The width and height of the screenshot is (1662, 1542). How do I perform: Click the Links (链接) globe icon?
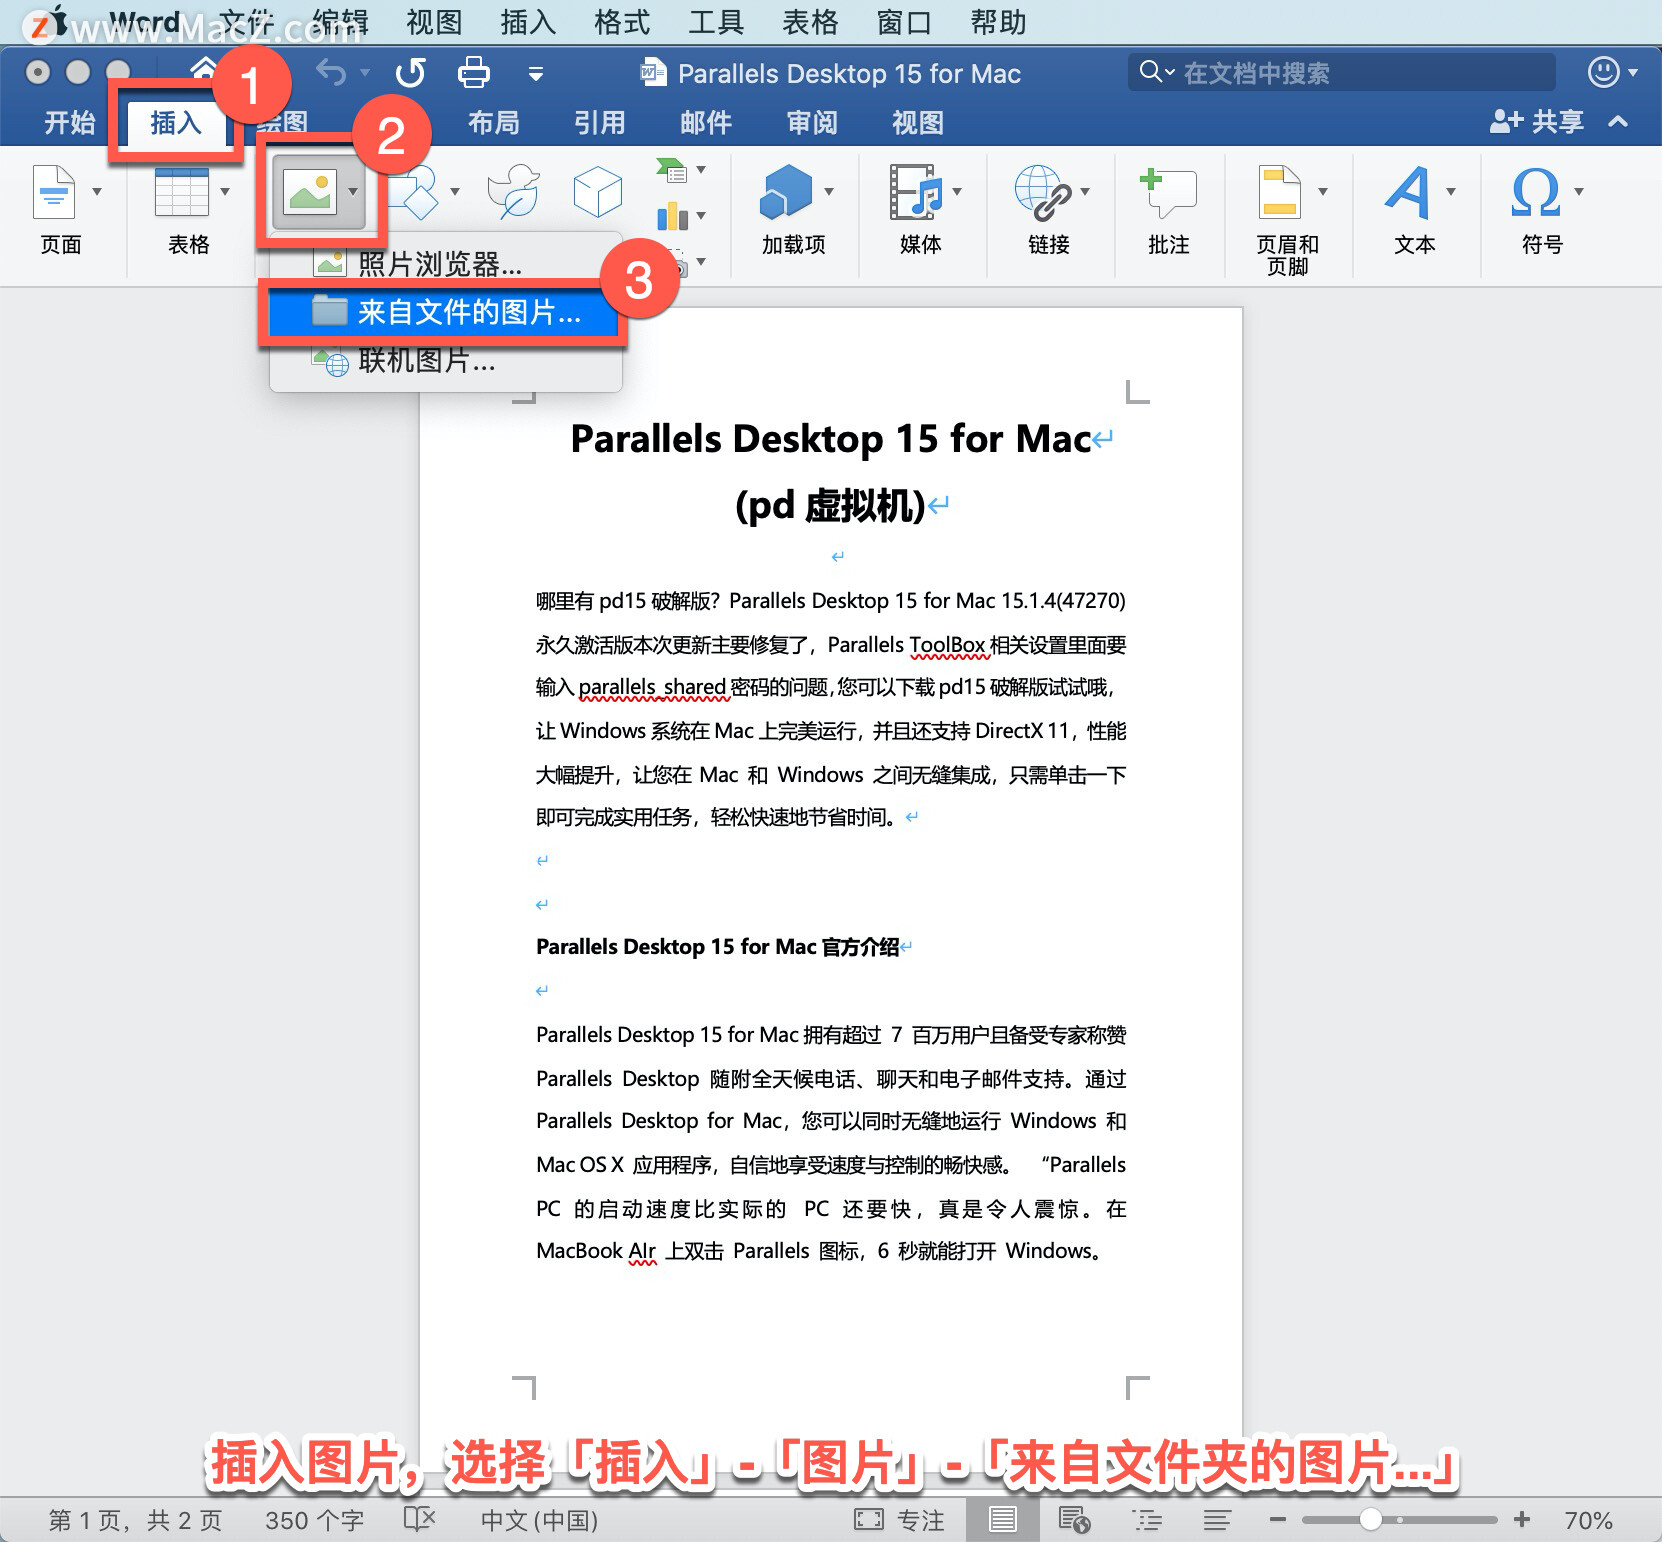(x=1043, y=191)
